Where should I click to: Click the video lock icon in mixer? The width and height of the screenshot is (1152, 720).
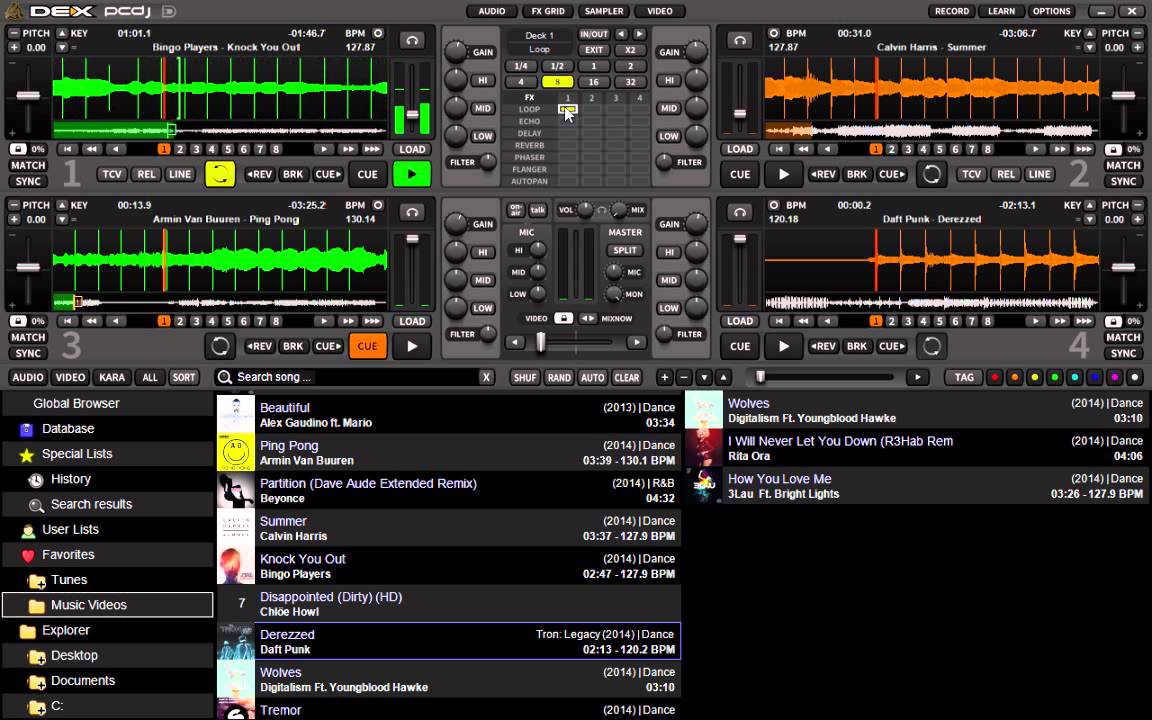pyautogui.click(x=564, y=318)
